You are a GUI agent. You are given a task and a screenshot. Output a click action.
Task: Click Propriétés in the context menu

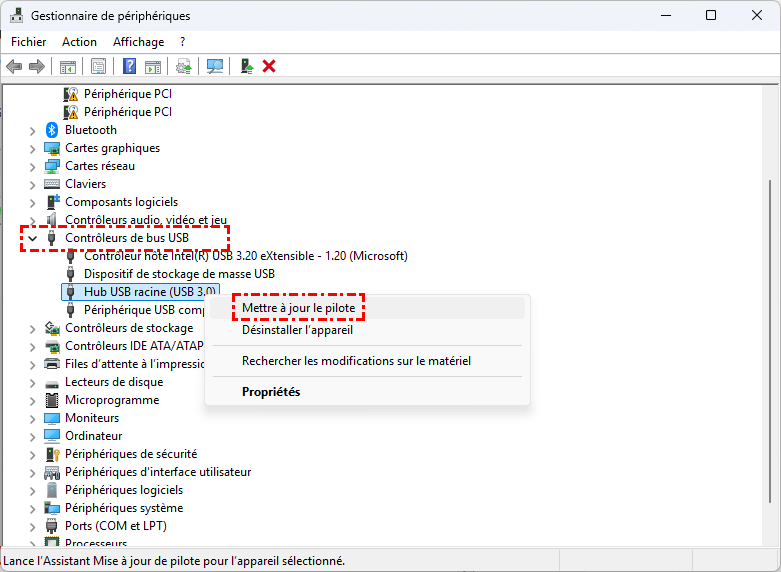tap(271, 392)
